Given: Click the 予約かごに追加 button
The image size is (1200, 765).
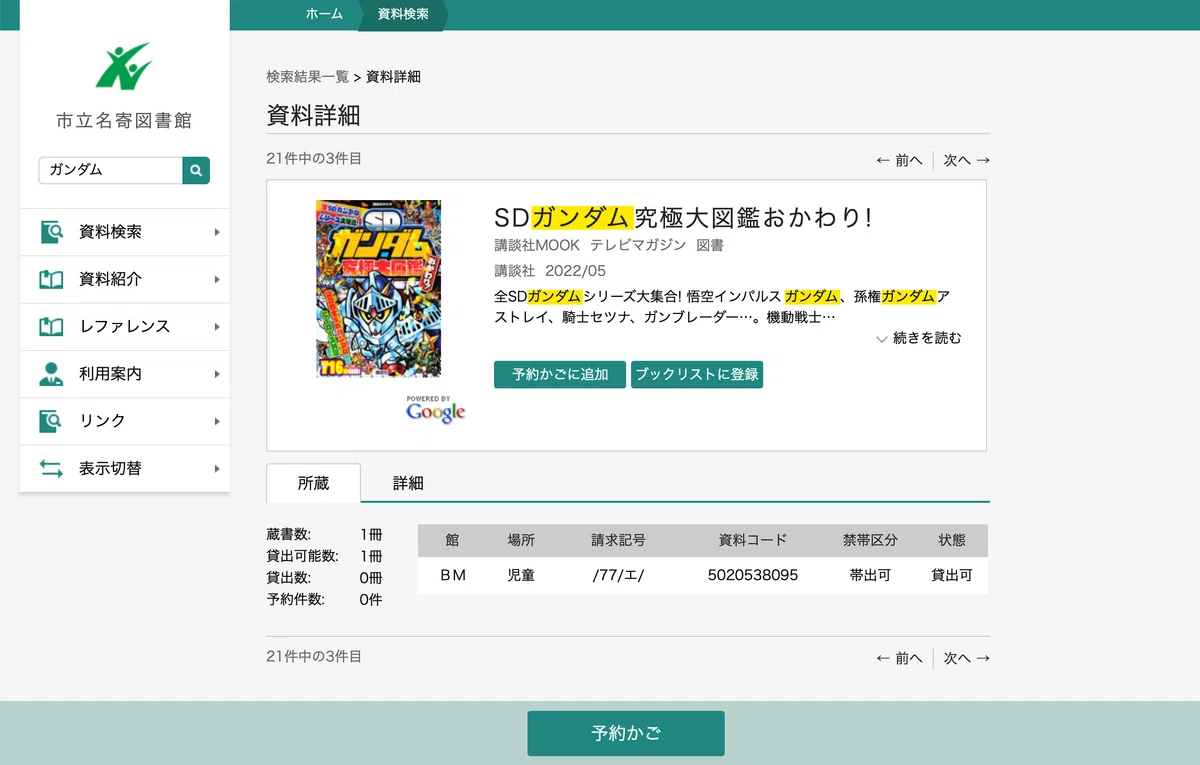Looking at the screenshot, I should click(x=560, y=374).
